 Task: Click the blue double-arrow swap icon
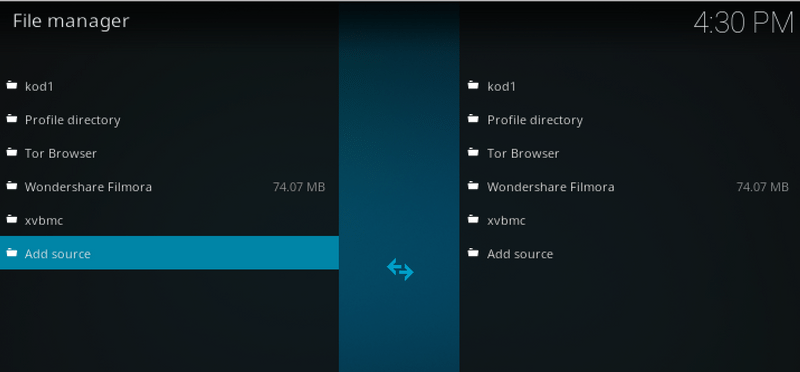click(400, 269)
